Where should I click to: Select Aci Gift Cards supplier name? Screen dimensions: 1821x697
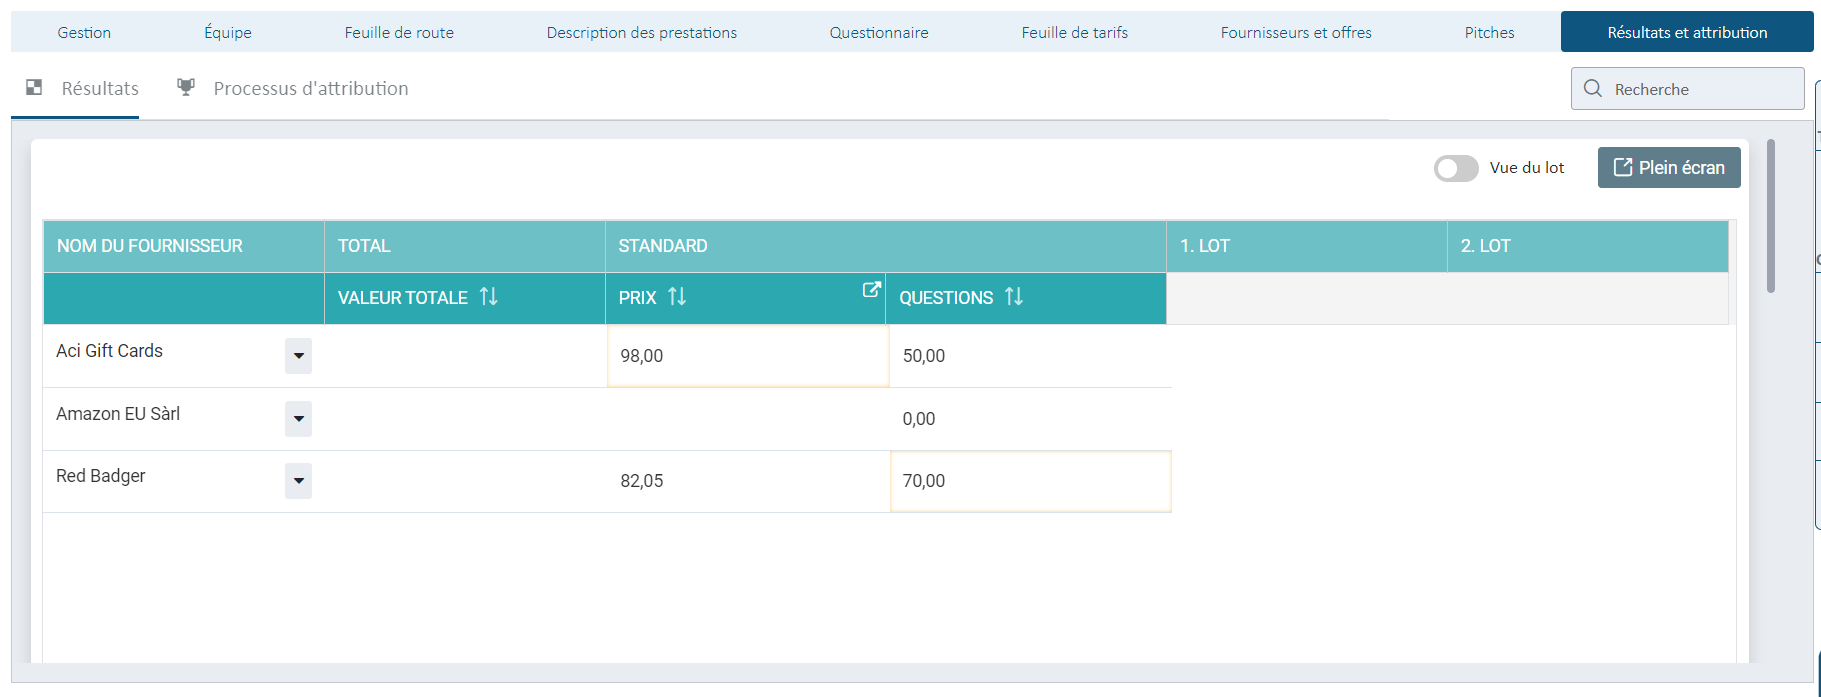tap(109, 351)
